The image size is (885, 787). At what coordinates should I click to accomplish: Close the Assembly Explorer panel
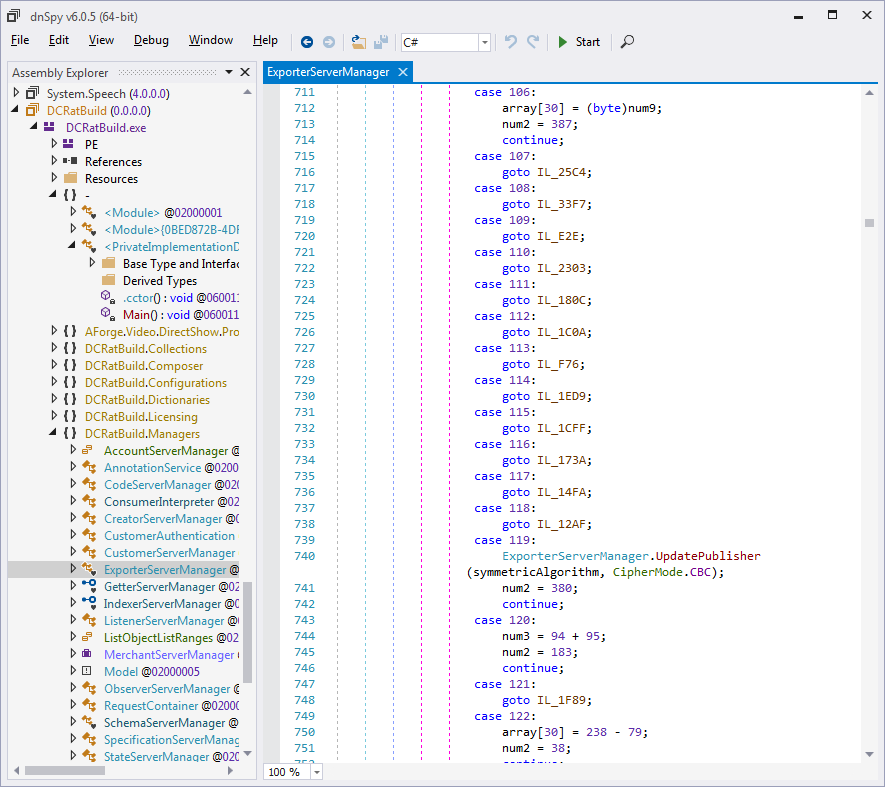[x=245, y=72]
